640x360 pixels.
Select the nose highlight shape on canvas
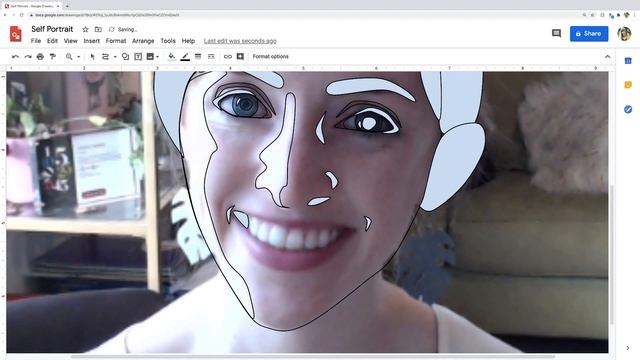(278, 155)
